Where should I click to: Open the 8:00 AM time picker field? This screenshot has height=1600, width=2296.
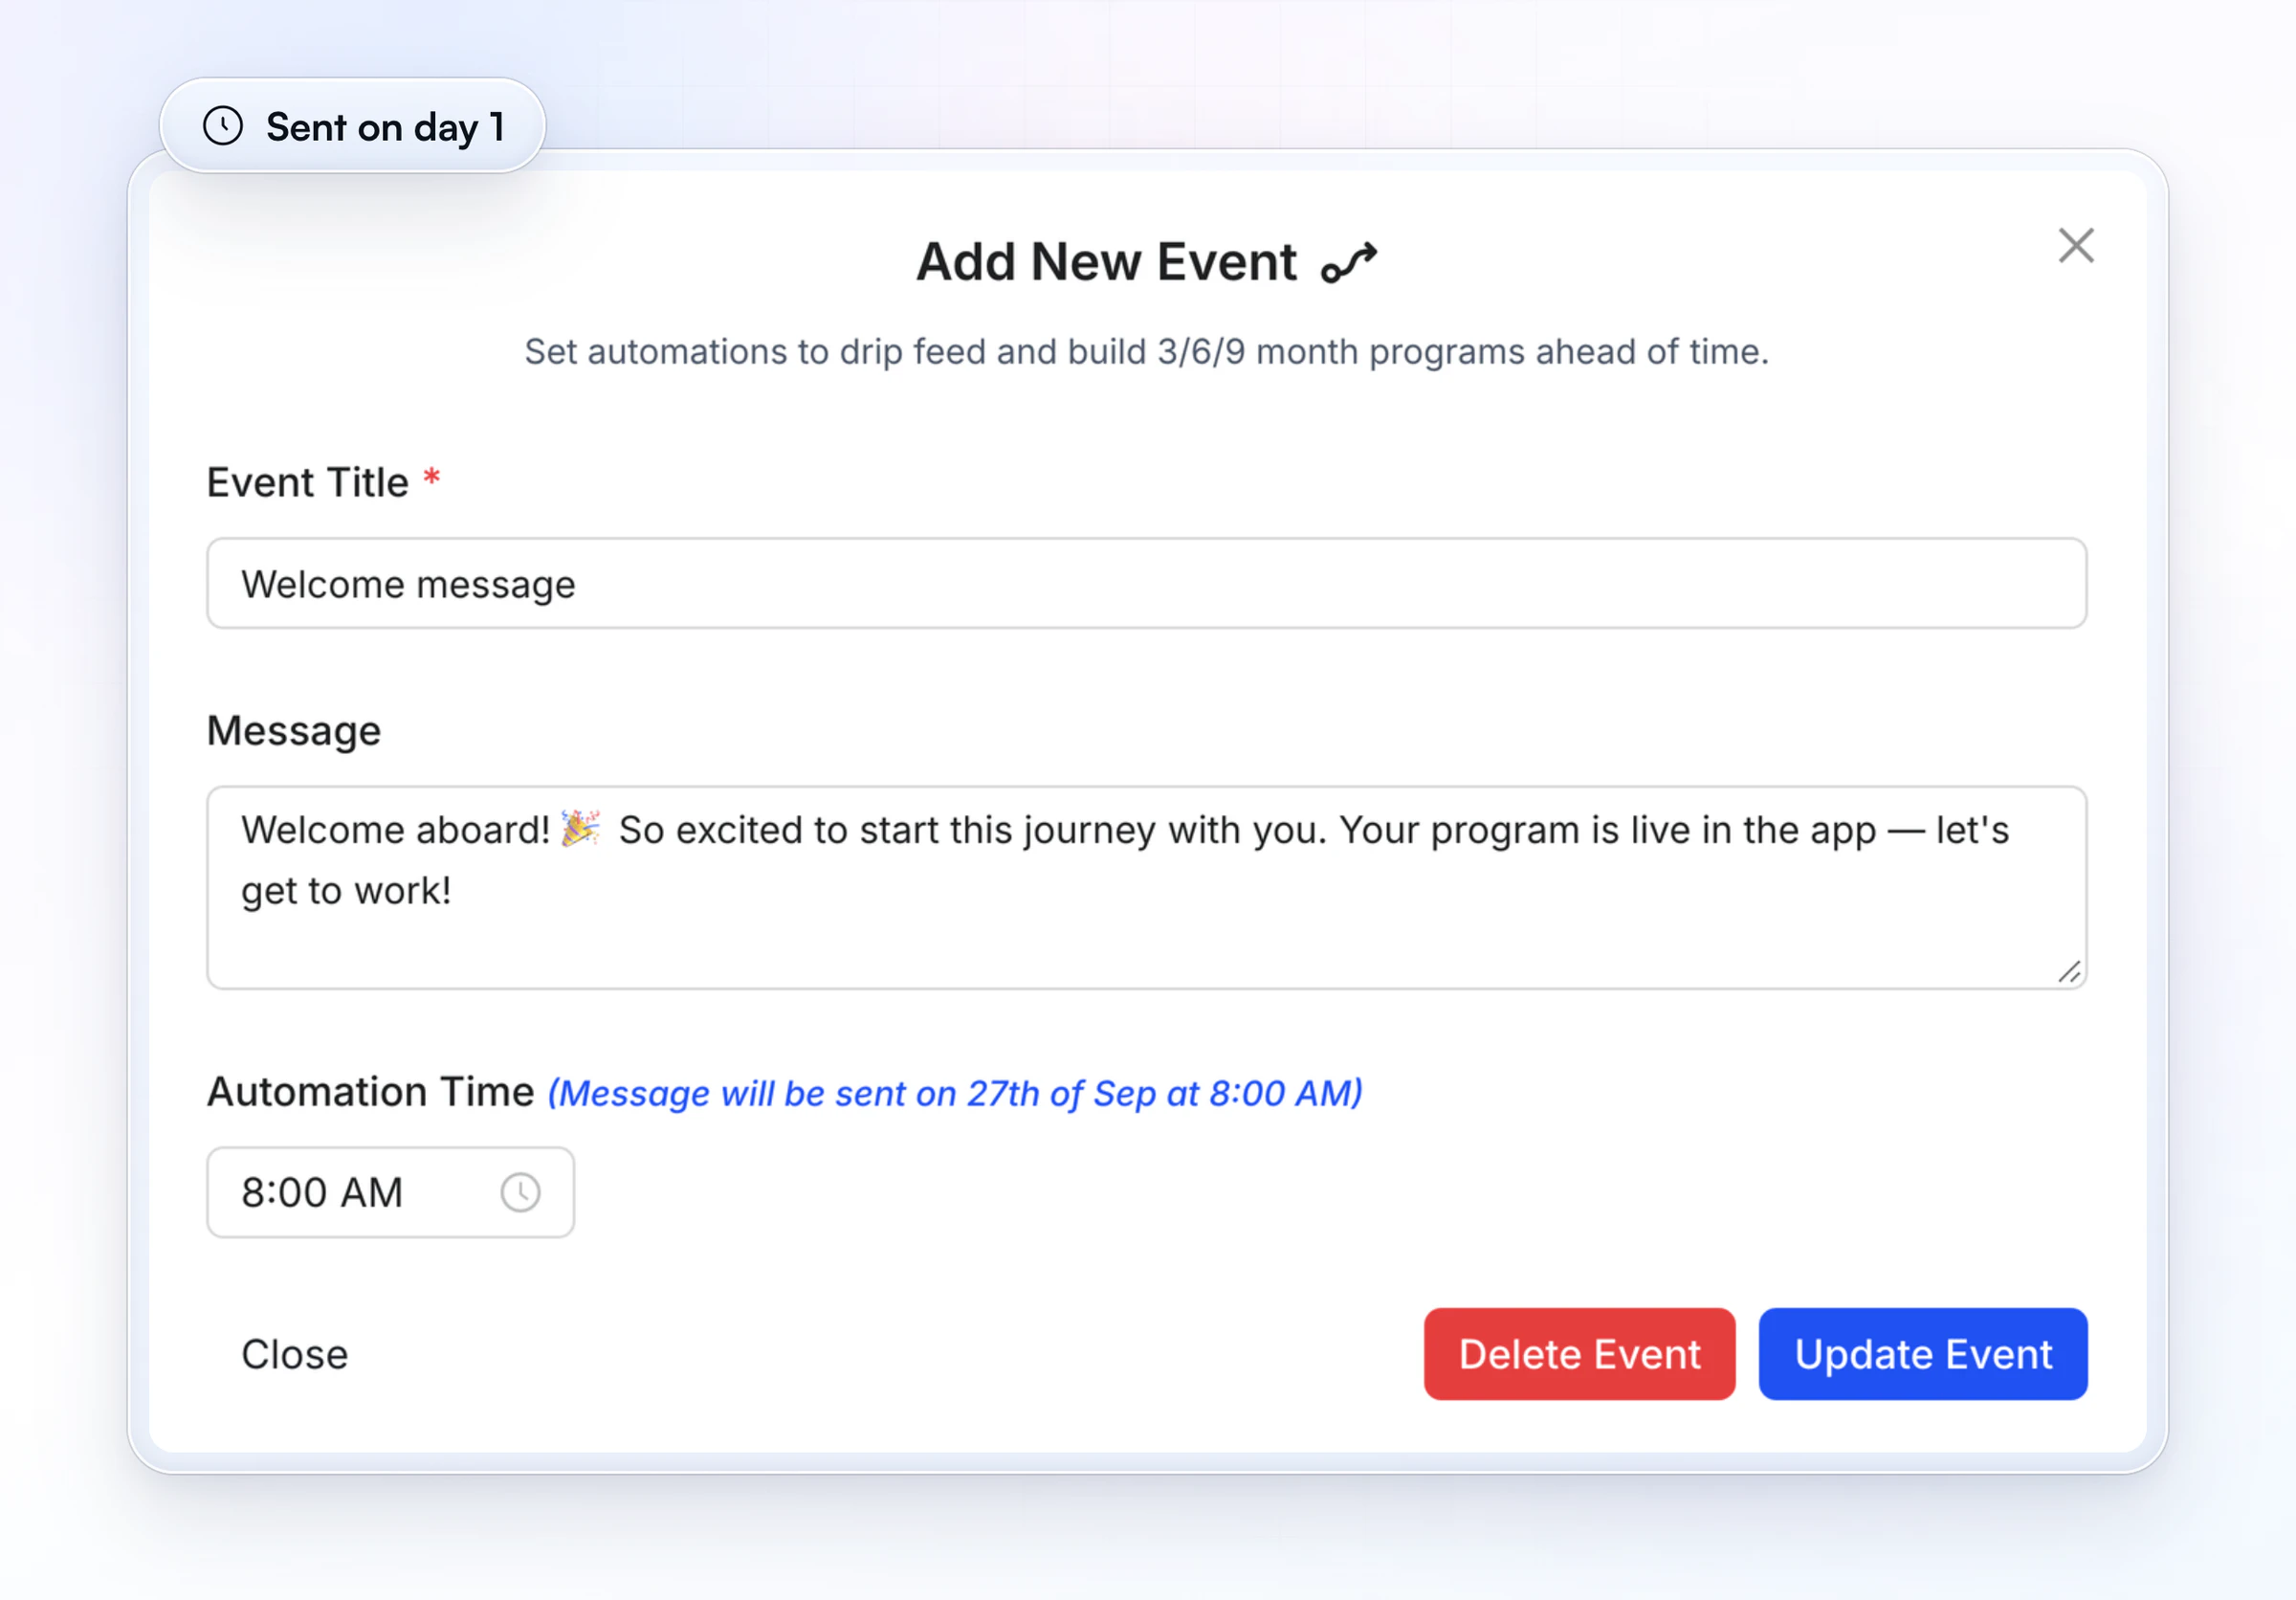coord(390,1192)
